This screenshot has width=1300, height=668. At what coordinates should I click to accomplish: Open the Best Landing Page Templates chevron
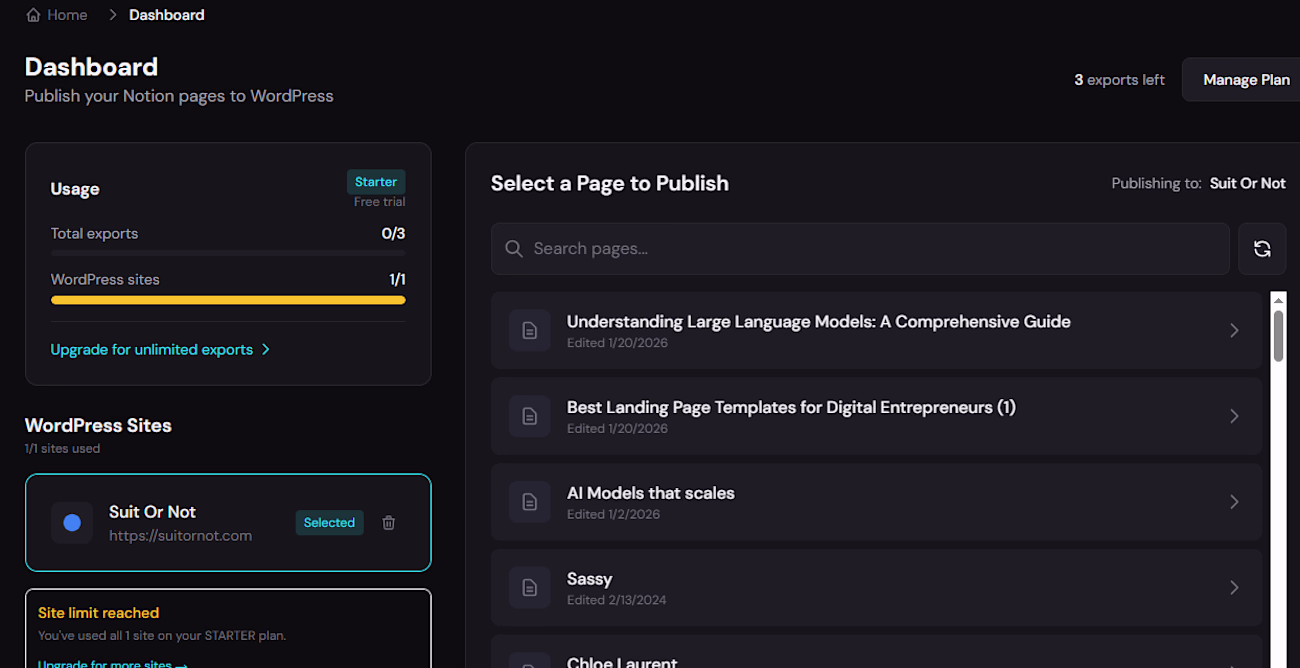[1234, 416]
